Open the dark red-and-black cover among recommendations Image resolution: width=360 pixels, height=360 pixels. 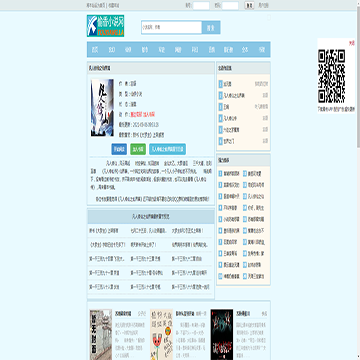(222, 334)
